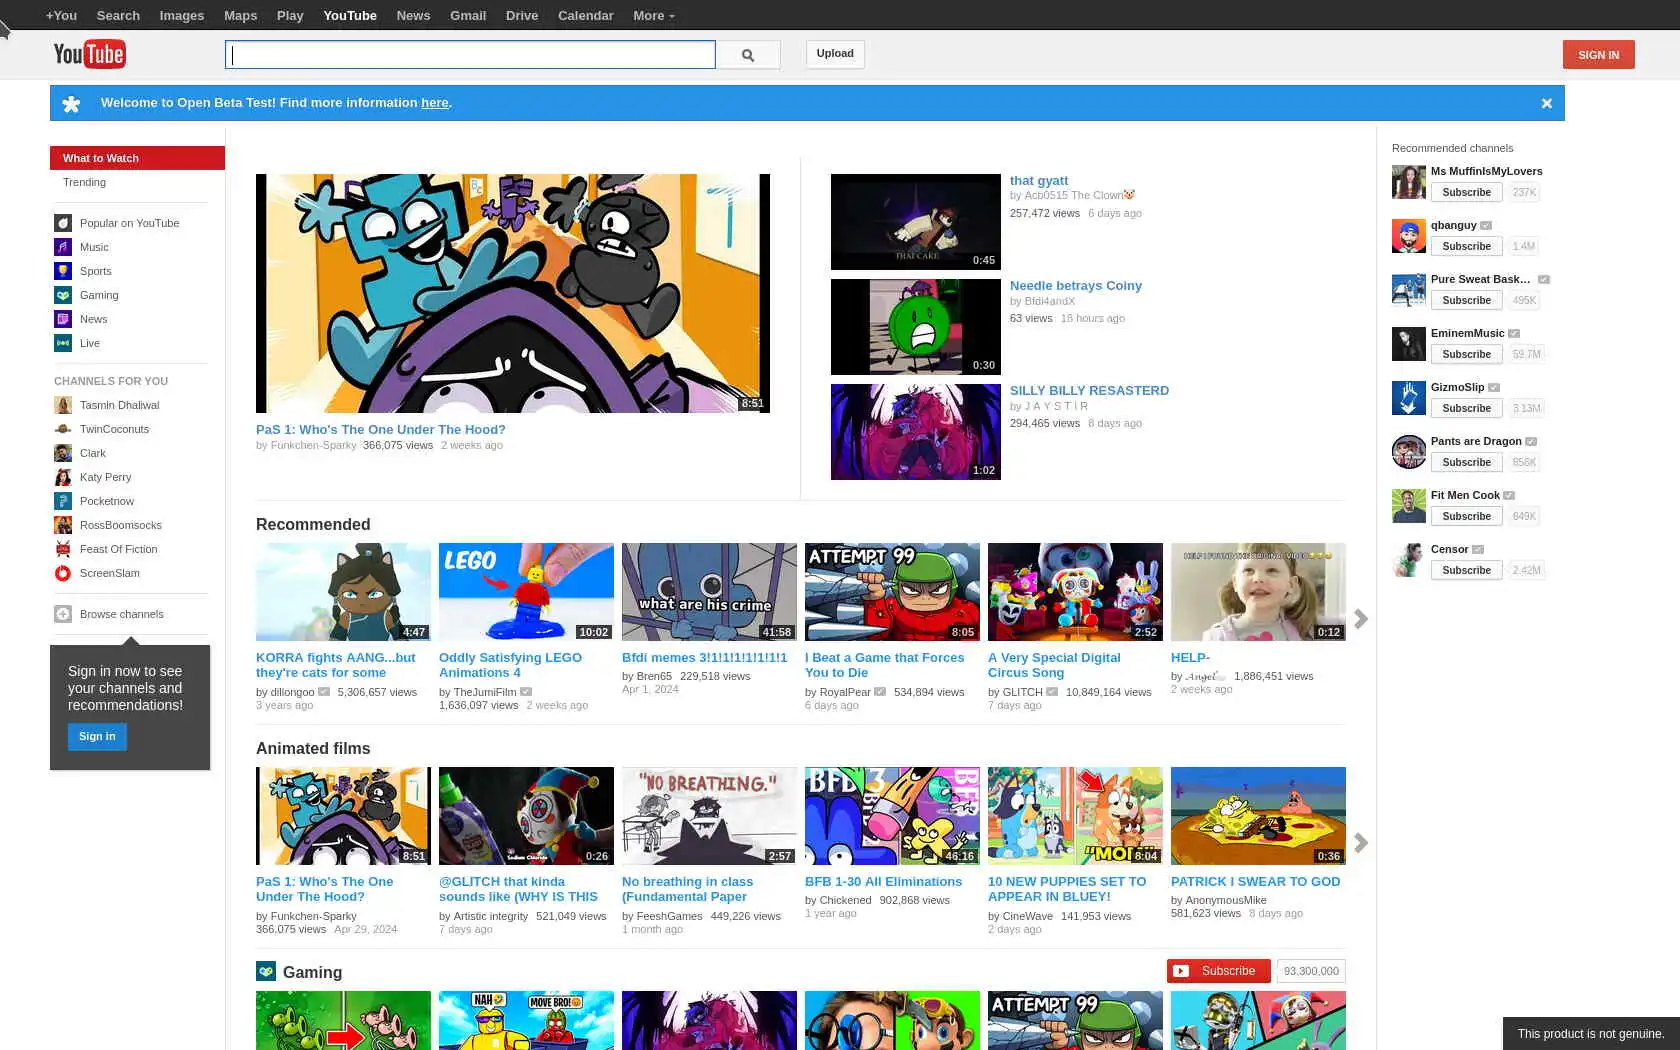The image size is (1680, 1050).
Task: Focus the YouTube search box
Action: coord(470,55)
